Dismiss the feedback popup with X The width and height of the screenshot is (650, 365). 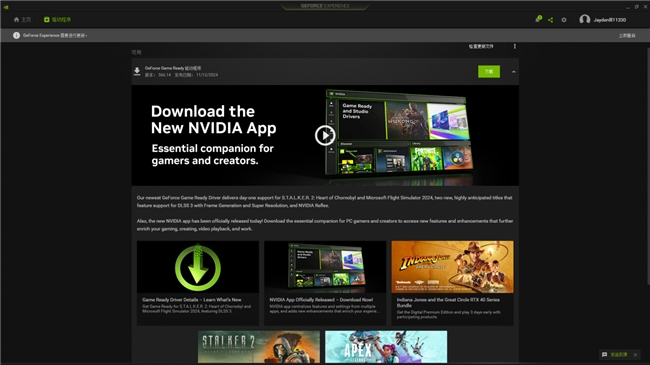pos(635,355)
